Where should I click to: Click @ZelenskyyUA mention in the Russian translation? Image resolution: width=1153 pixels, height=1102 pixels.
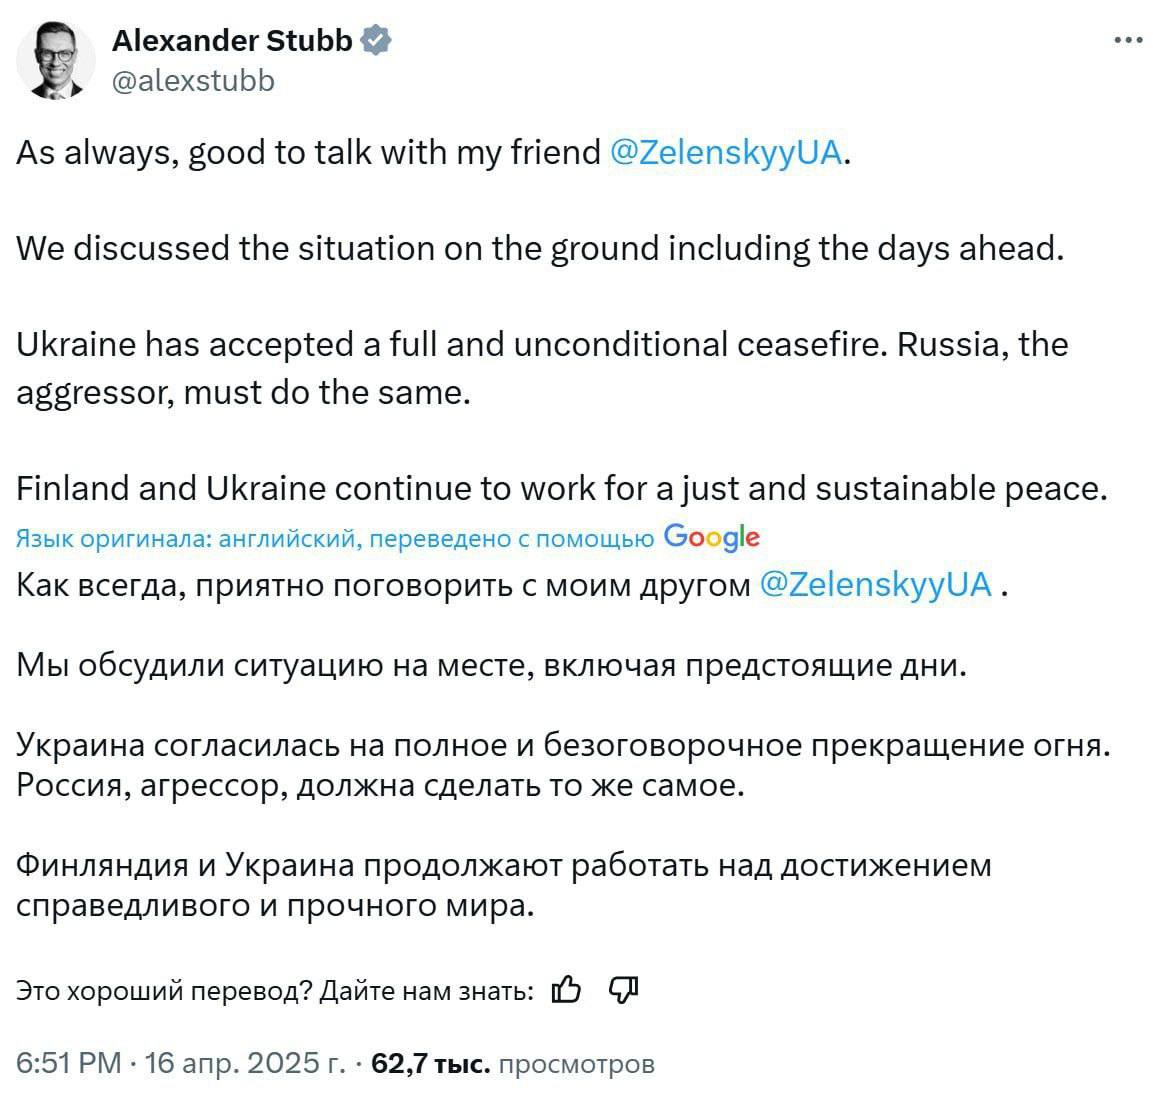pyautogui.click(x=876, y=584)
